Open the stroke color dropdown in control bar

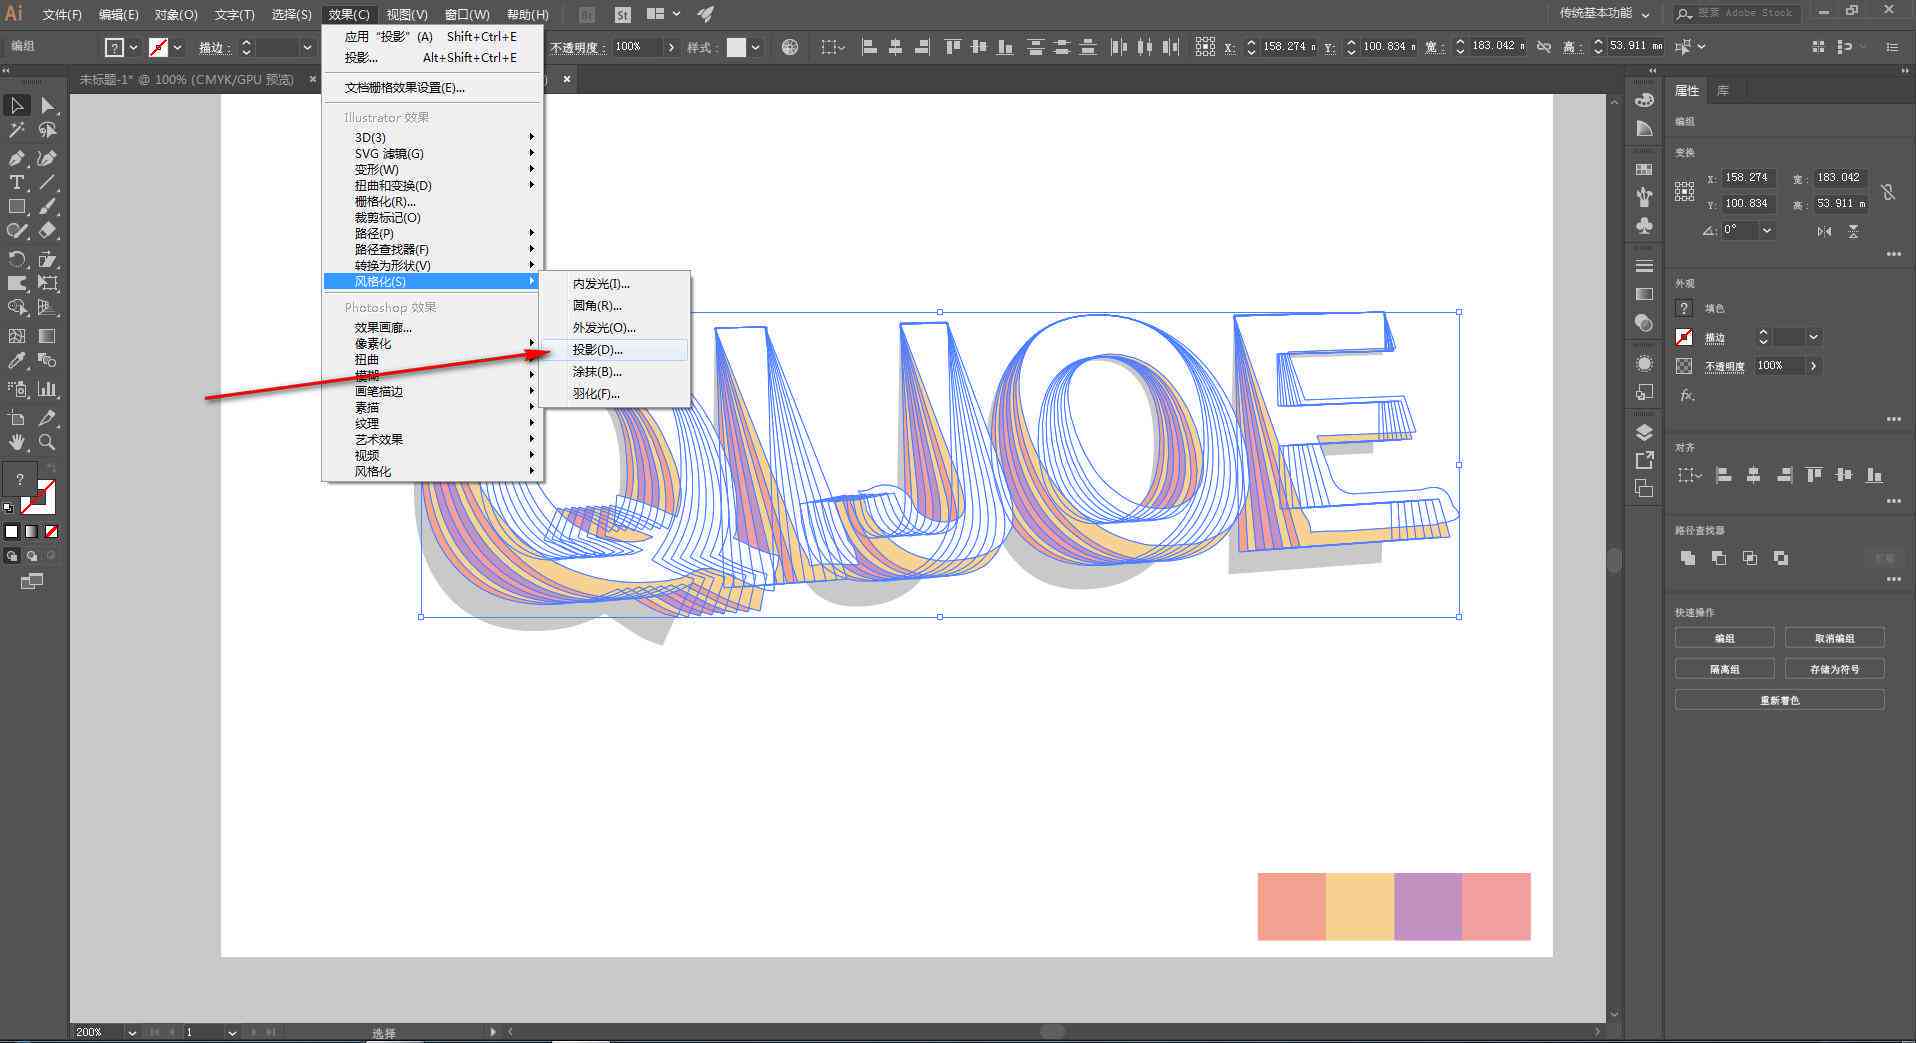178,47
